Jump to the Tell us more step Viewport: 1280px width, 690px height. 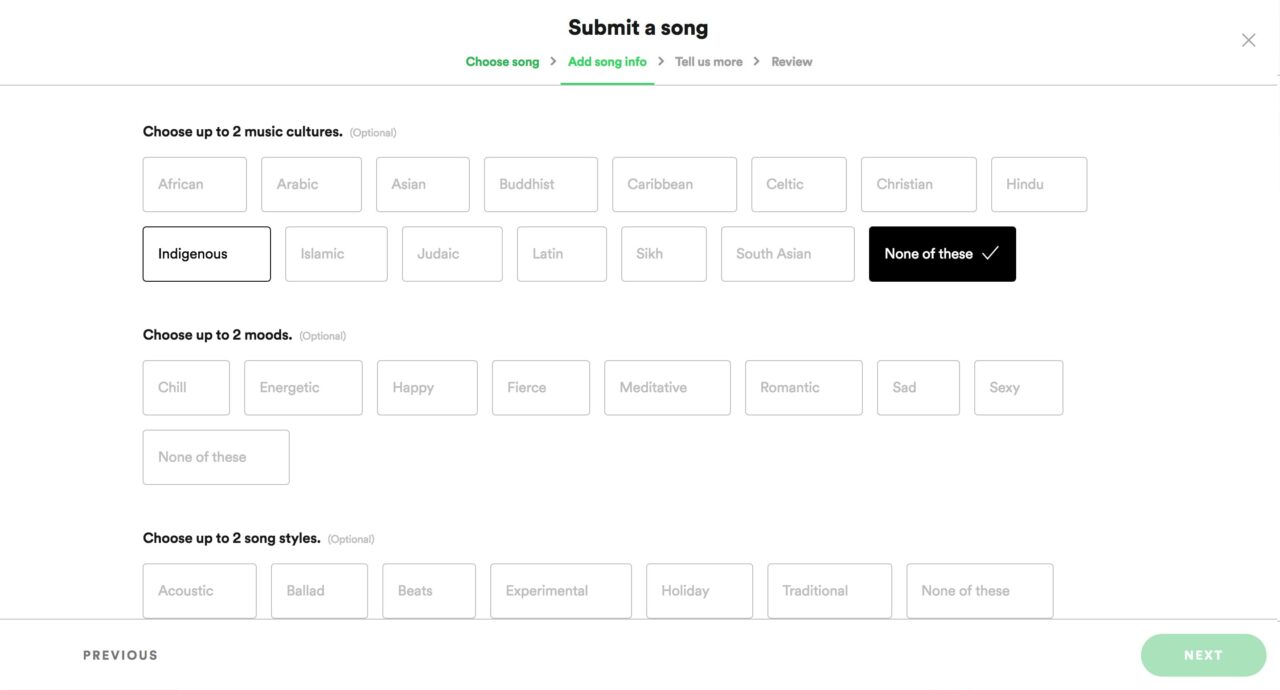tap(708, 62)
